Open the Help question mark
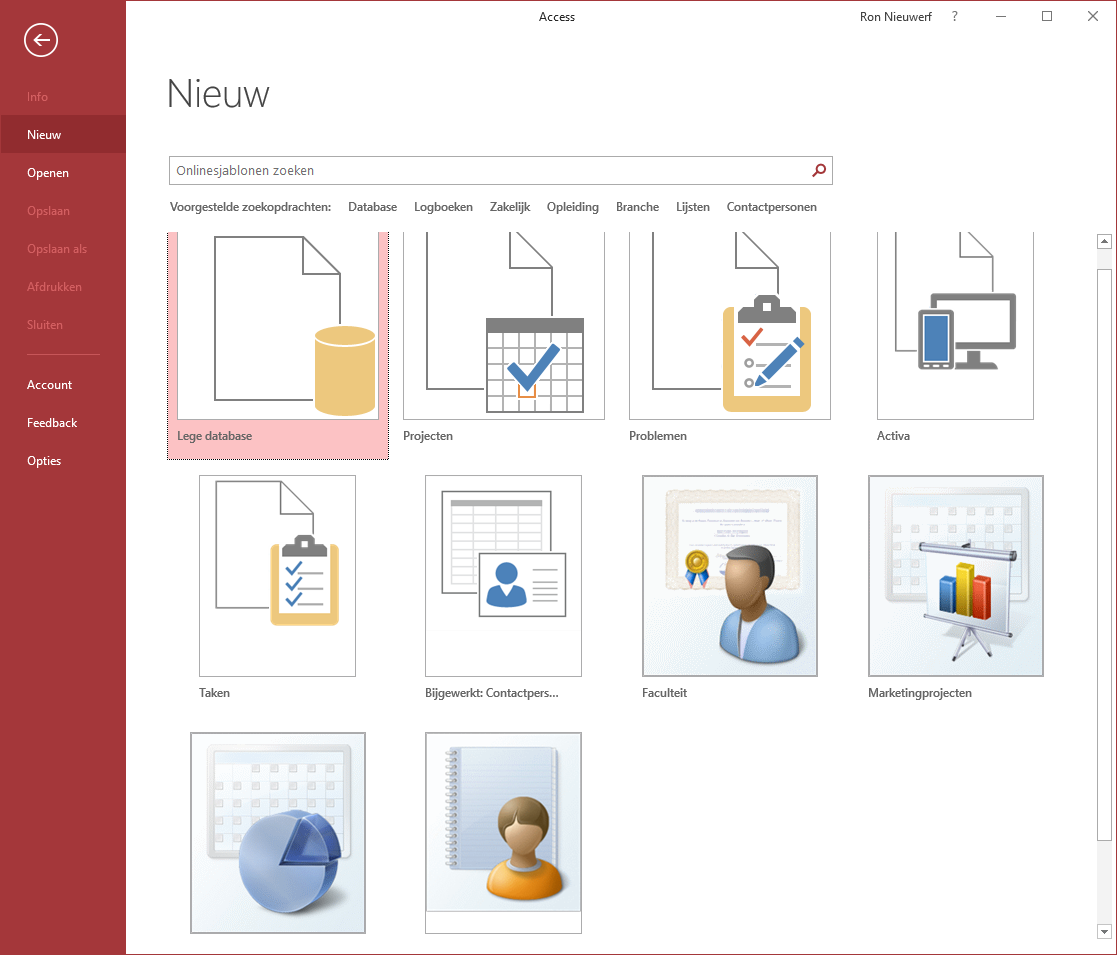The width and height of the screenshot is (1117, 955). coord(955,16)
